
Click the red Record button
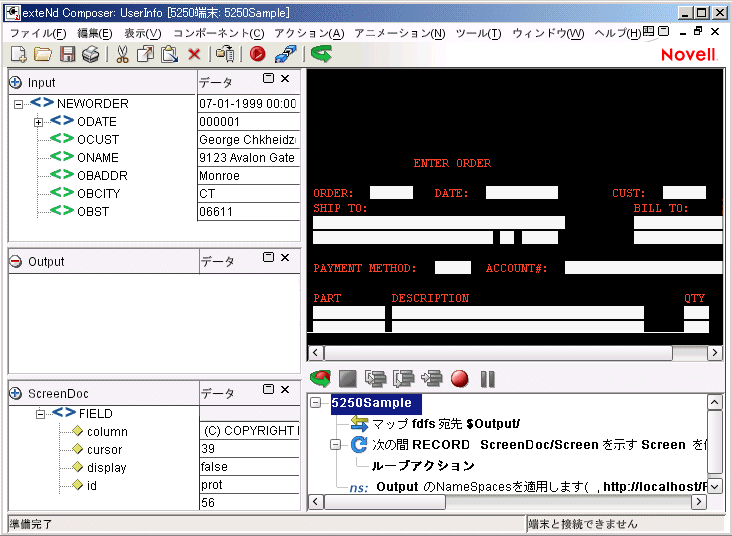pyautogui.click(x=460, y=379)
